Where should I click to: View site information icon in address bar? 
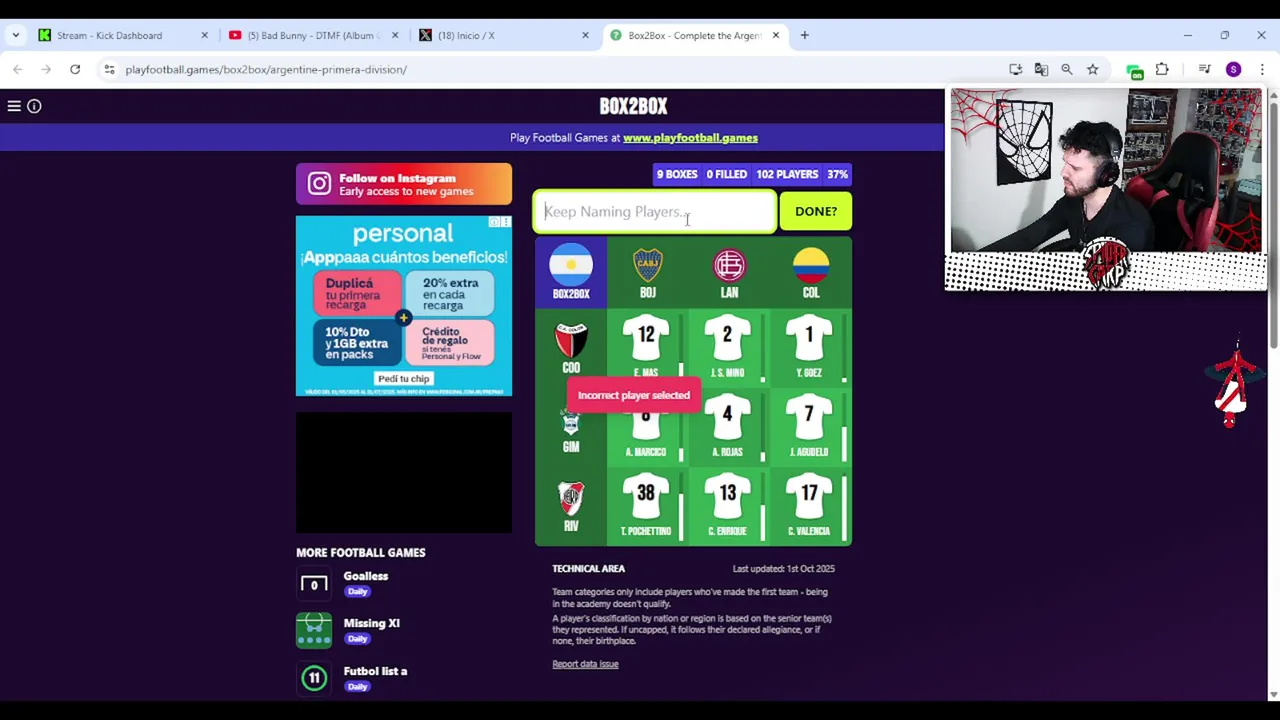(x=109, y=69)
